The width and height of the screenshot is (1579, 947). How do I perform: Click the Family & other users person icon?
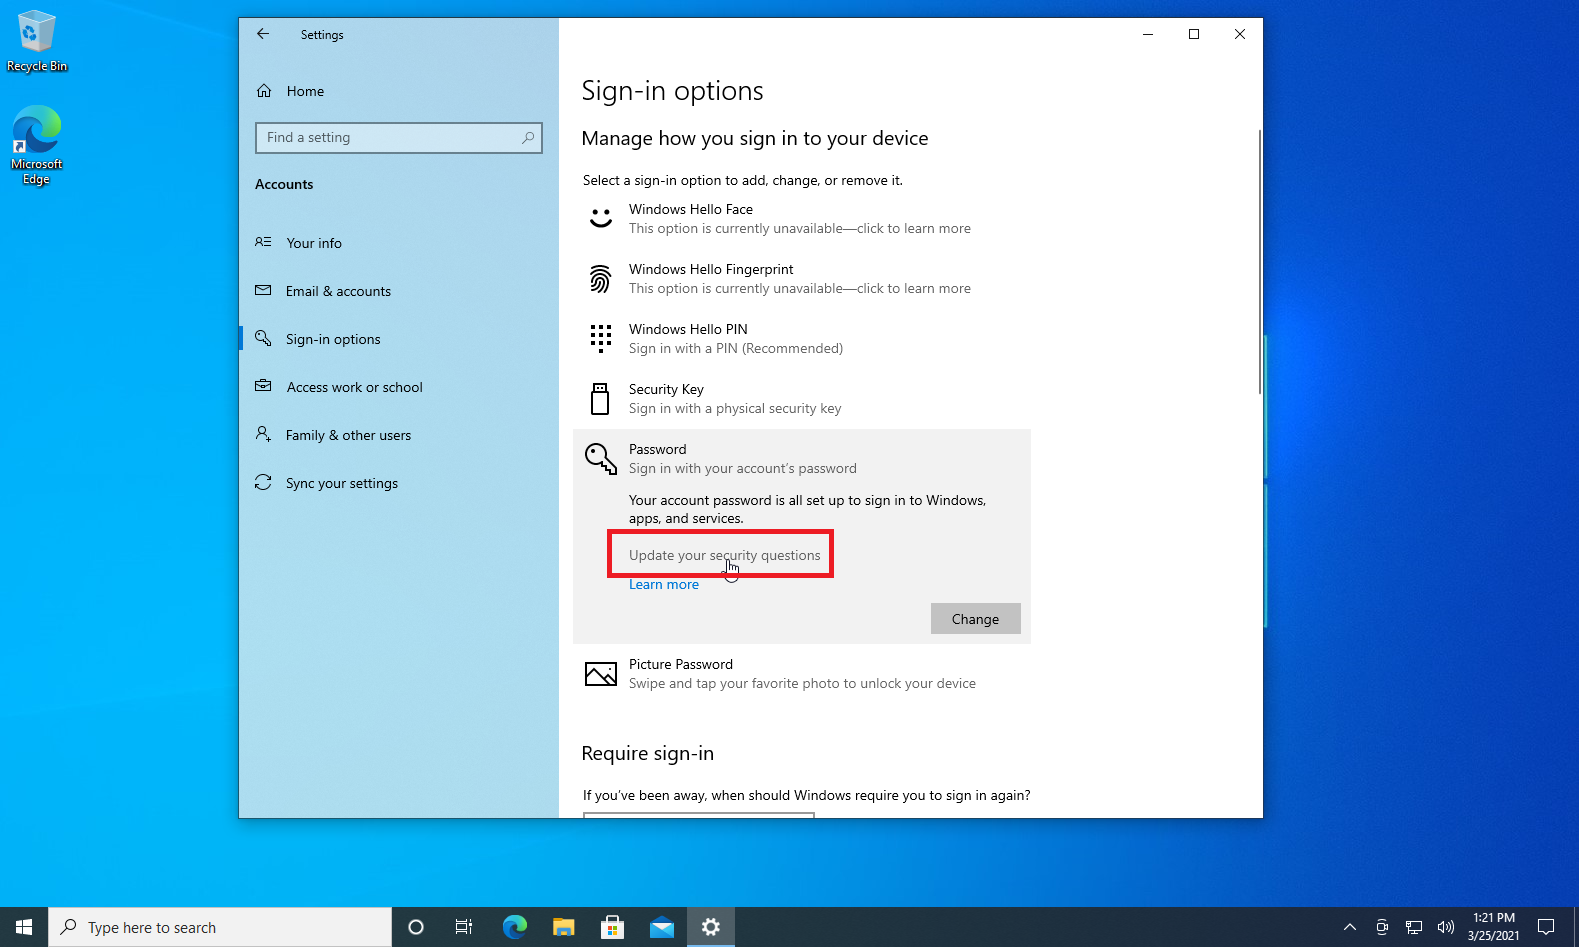tap(263, 434)
